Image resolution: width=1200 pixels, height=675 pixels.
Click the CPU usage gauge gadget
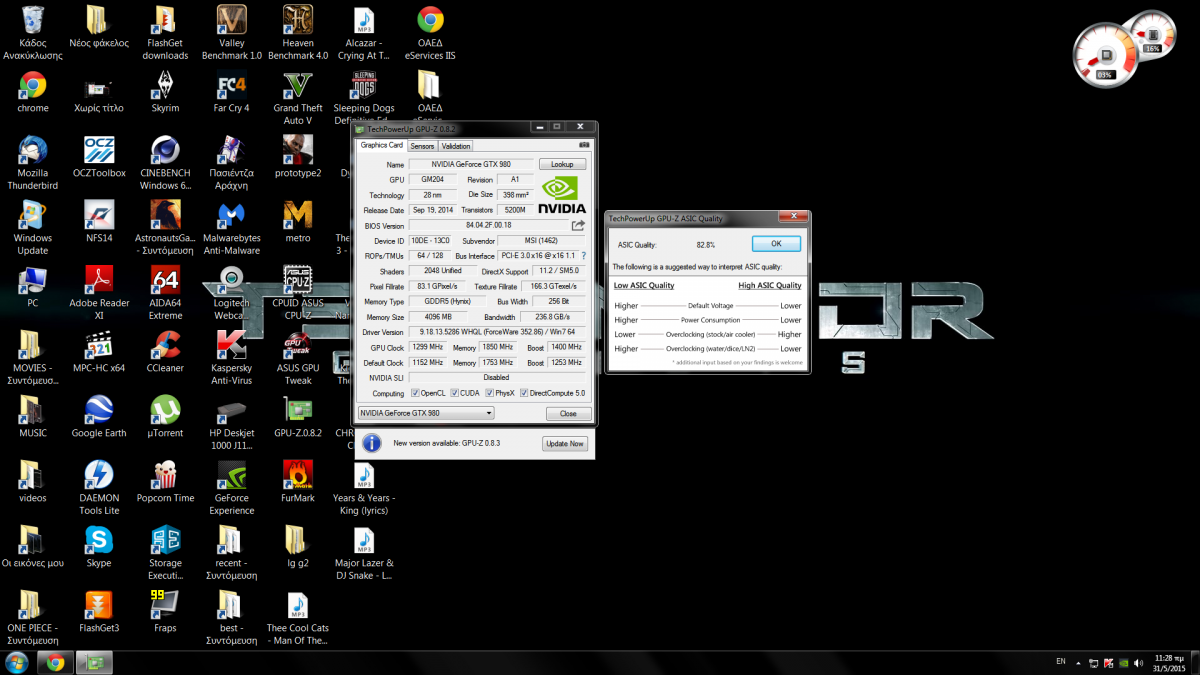pos(1106,54)
